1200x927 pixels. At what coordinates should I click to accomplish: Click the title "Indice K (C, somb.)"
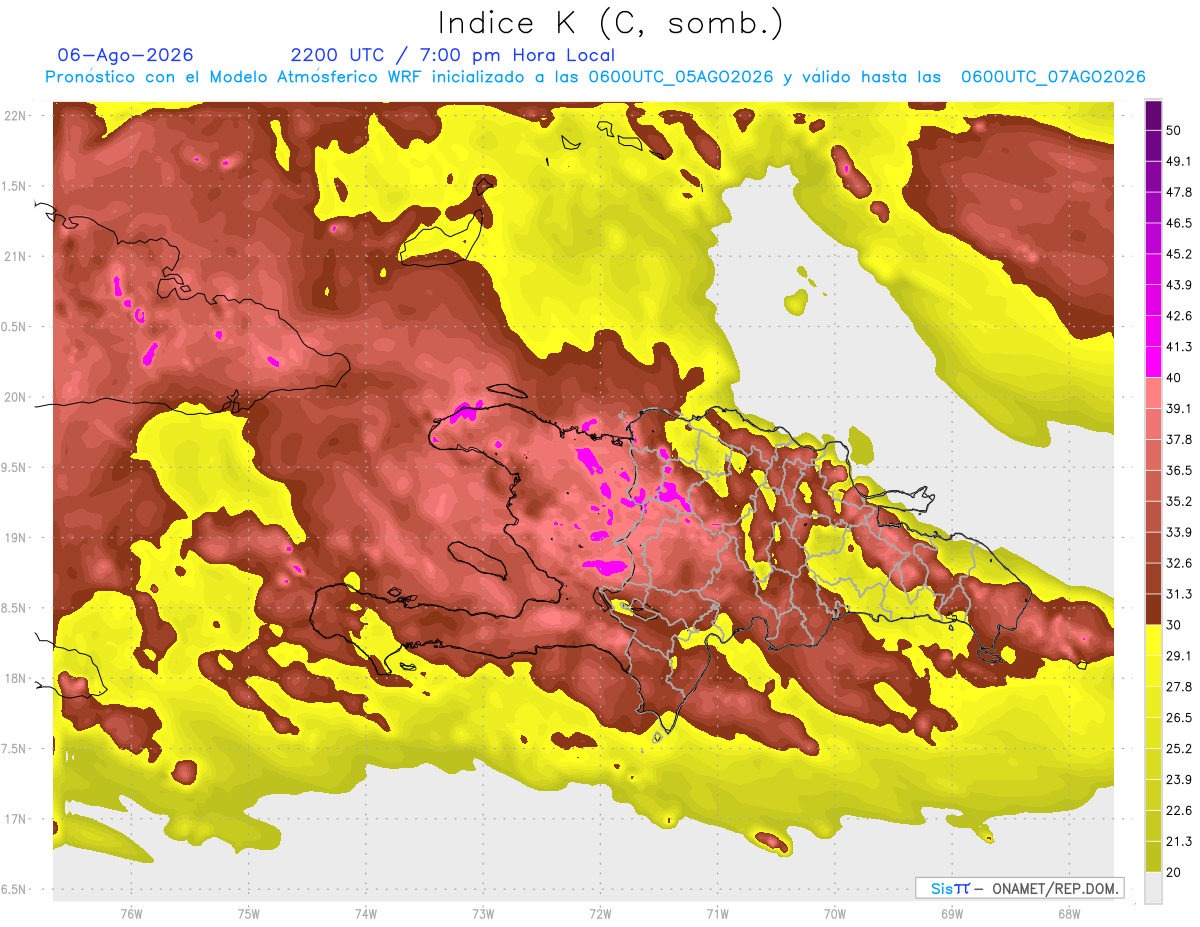[611, 23]
